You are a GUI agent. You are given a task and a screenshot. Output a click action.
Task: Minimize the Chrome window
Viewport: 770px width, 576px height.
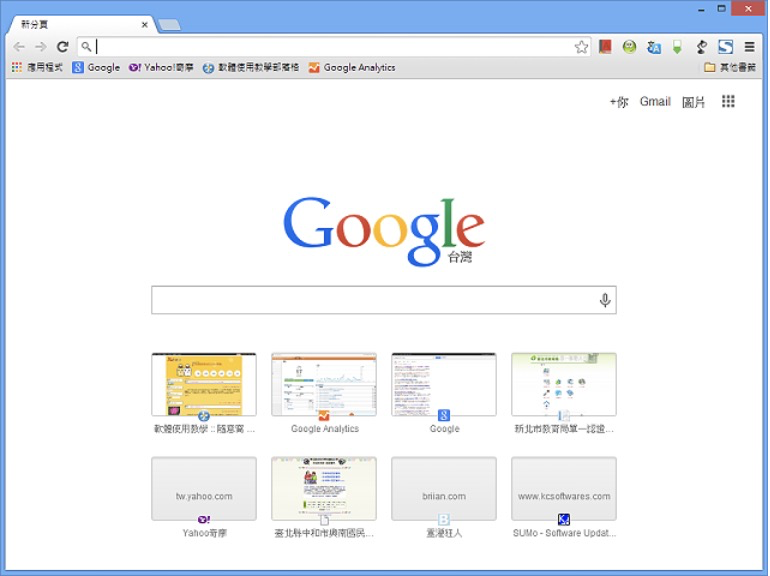click(701, 9)
